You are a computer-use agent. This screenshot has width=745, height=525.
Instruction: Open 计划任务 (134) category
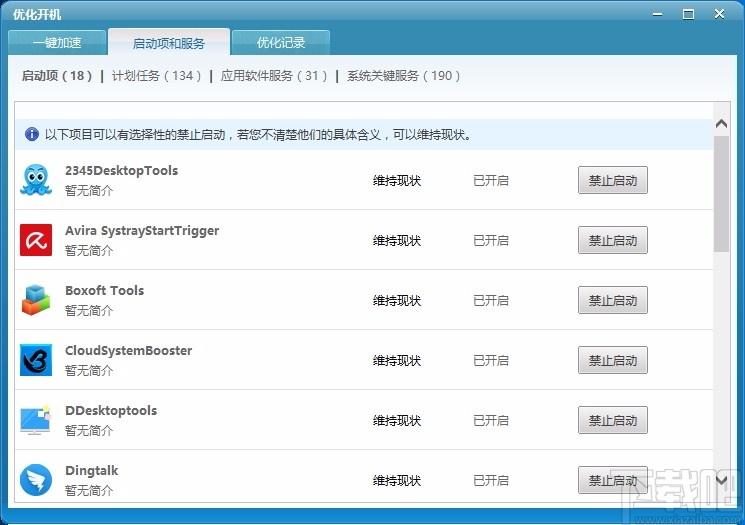pyautogui.click(x=156, y=76)
